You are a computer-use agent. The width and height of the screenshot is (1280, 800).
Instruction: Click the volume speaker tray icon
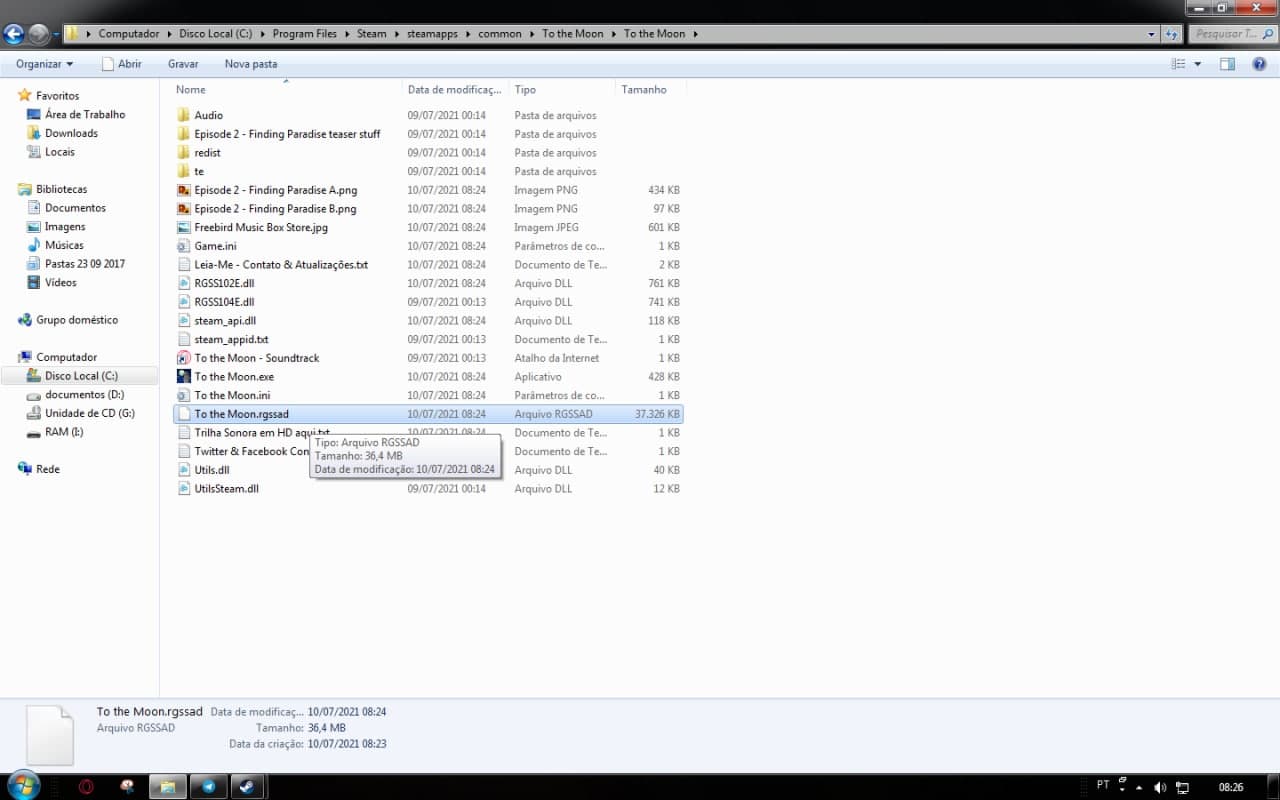pos(1160,787)
